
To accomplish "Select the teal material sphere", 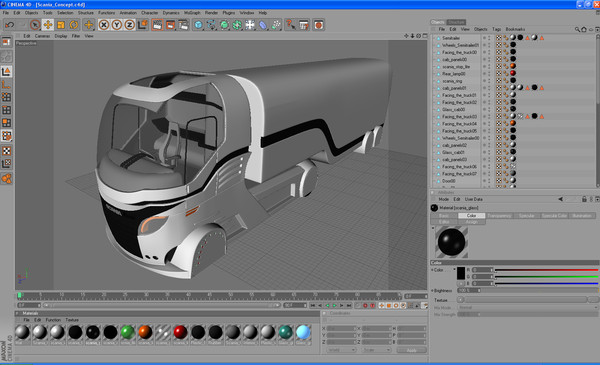I will tap(285, 332).
